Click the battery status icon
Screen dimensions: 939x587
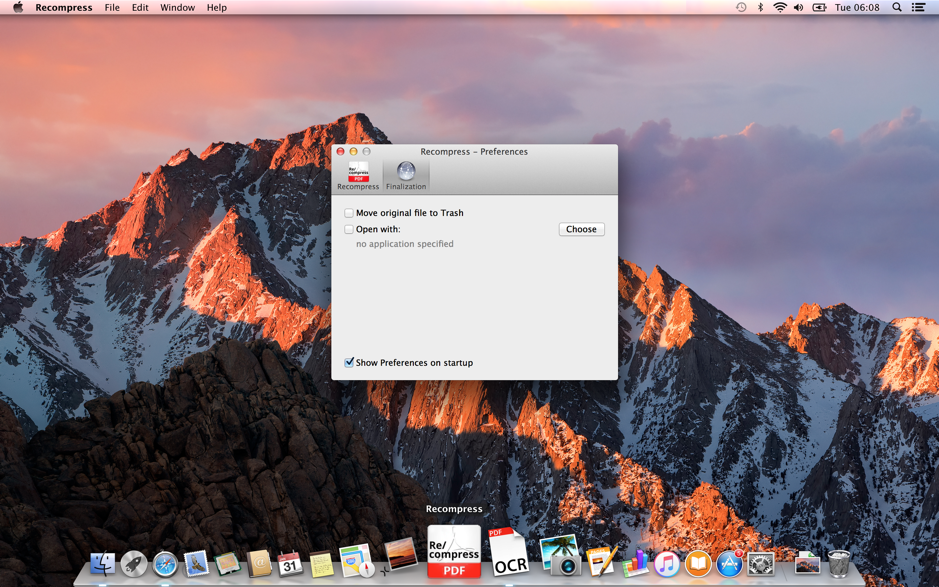pos(819,7)
